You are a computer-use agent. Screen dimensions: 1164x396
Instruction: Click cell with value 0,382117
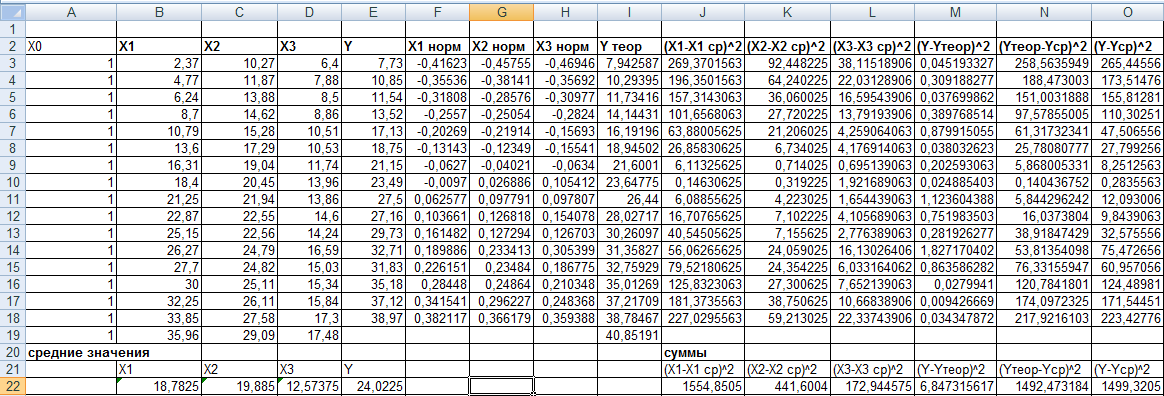click(x=436, y=318)
